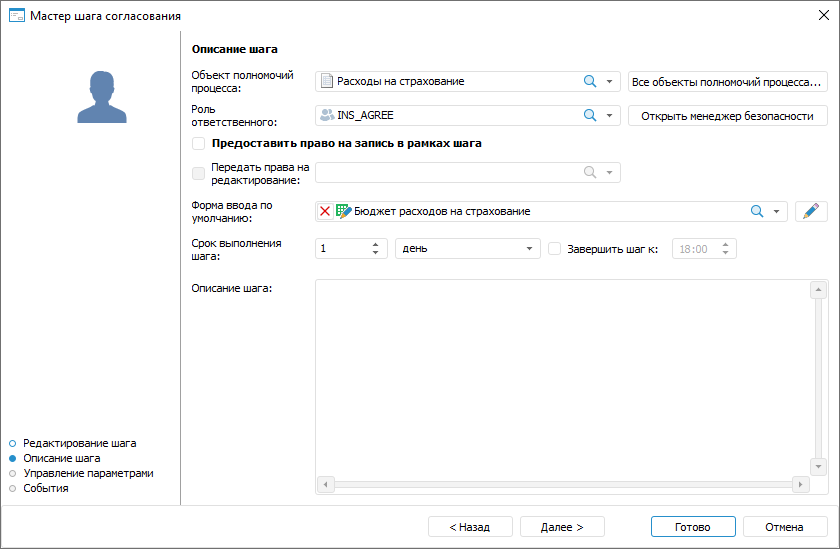The width and height of the screenshot is (840, 549).
Task: Click search icon in Объект полномочий процесса field
Action: click(x=590, y=81)
